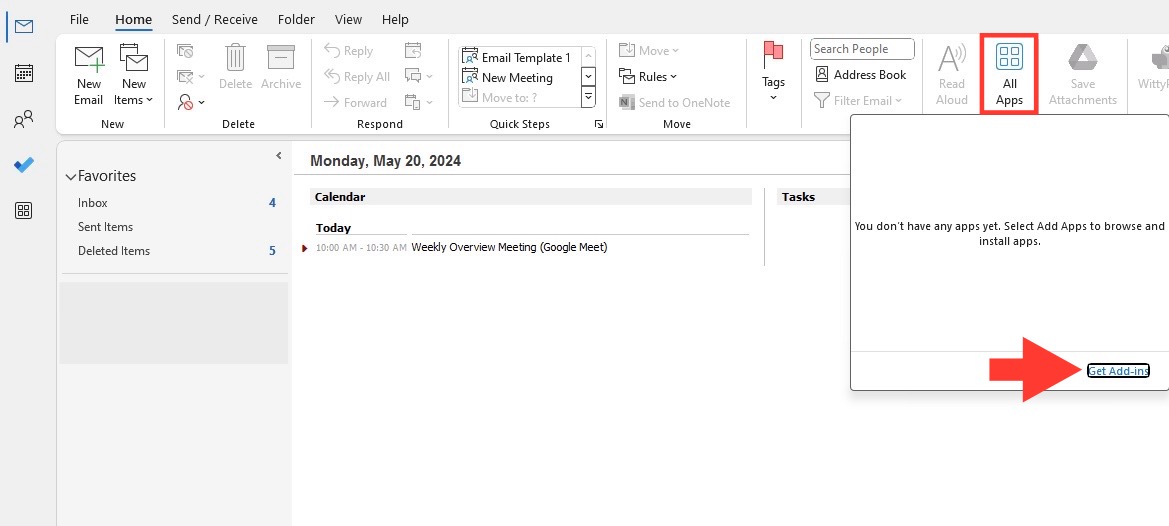Click the 10:00 AM - 10:30 AM time
The image size is (1169, 526).
click(361, 247)
